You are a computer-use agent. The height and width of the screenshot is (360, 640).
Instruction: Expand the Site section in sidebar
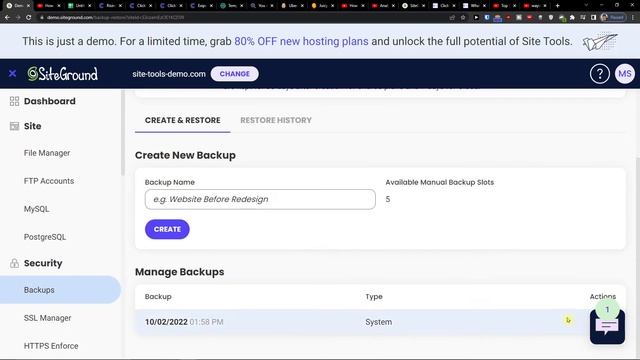pyautogui.click(x=32, y=126)
